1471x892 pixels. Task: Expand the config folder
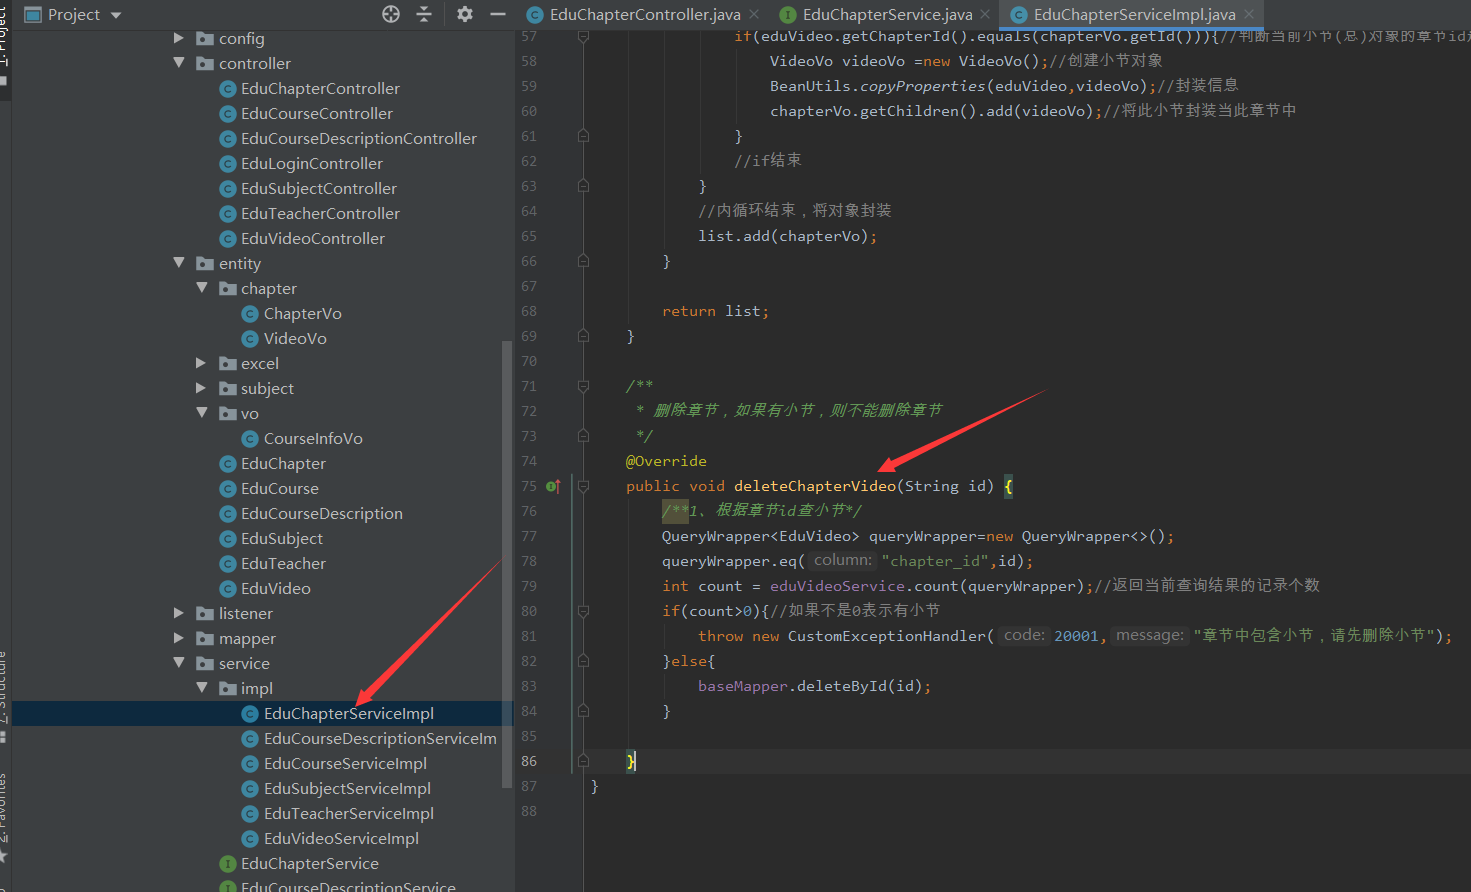click(x=179, y=38)
